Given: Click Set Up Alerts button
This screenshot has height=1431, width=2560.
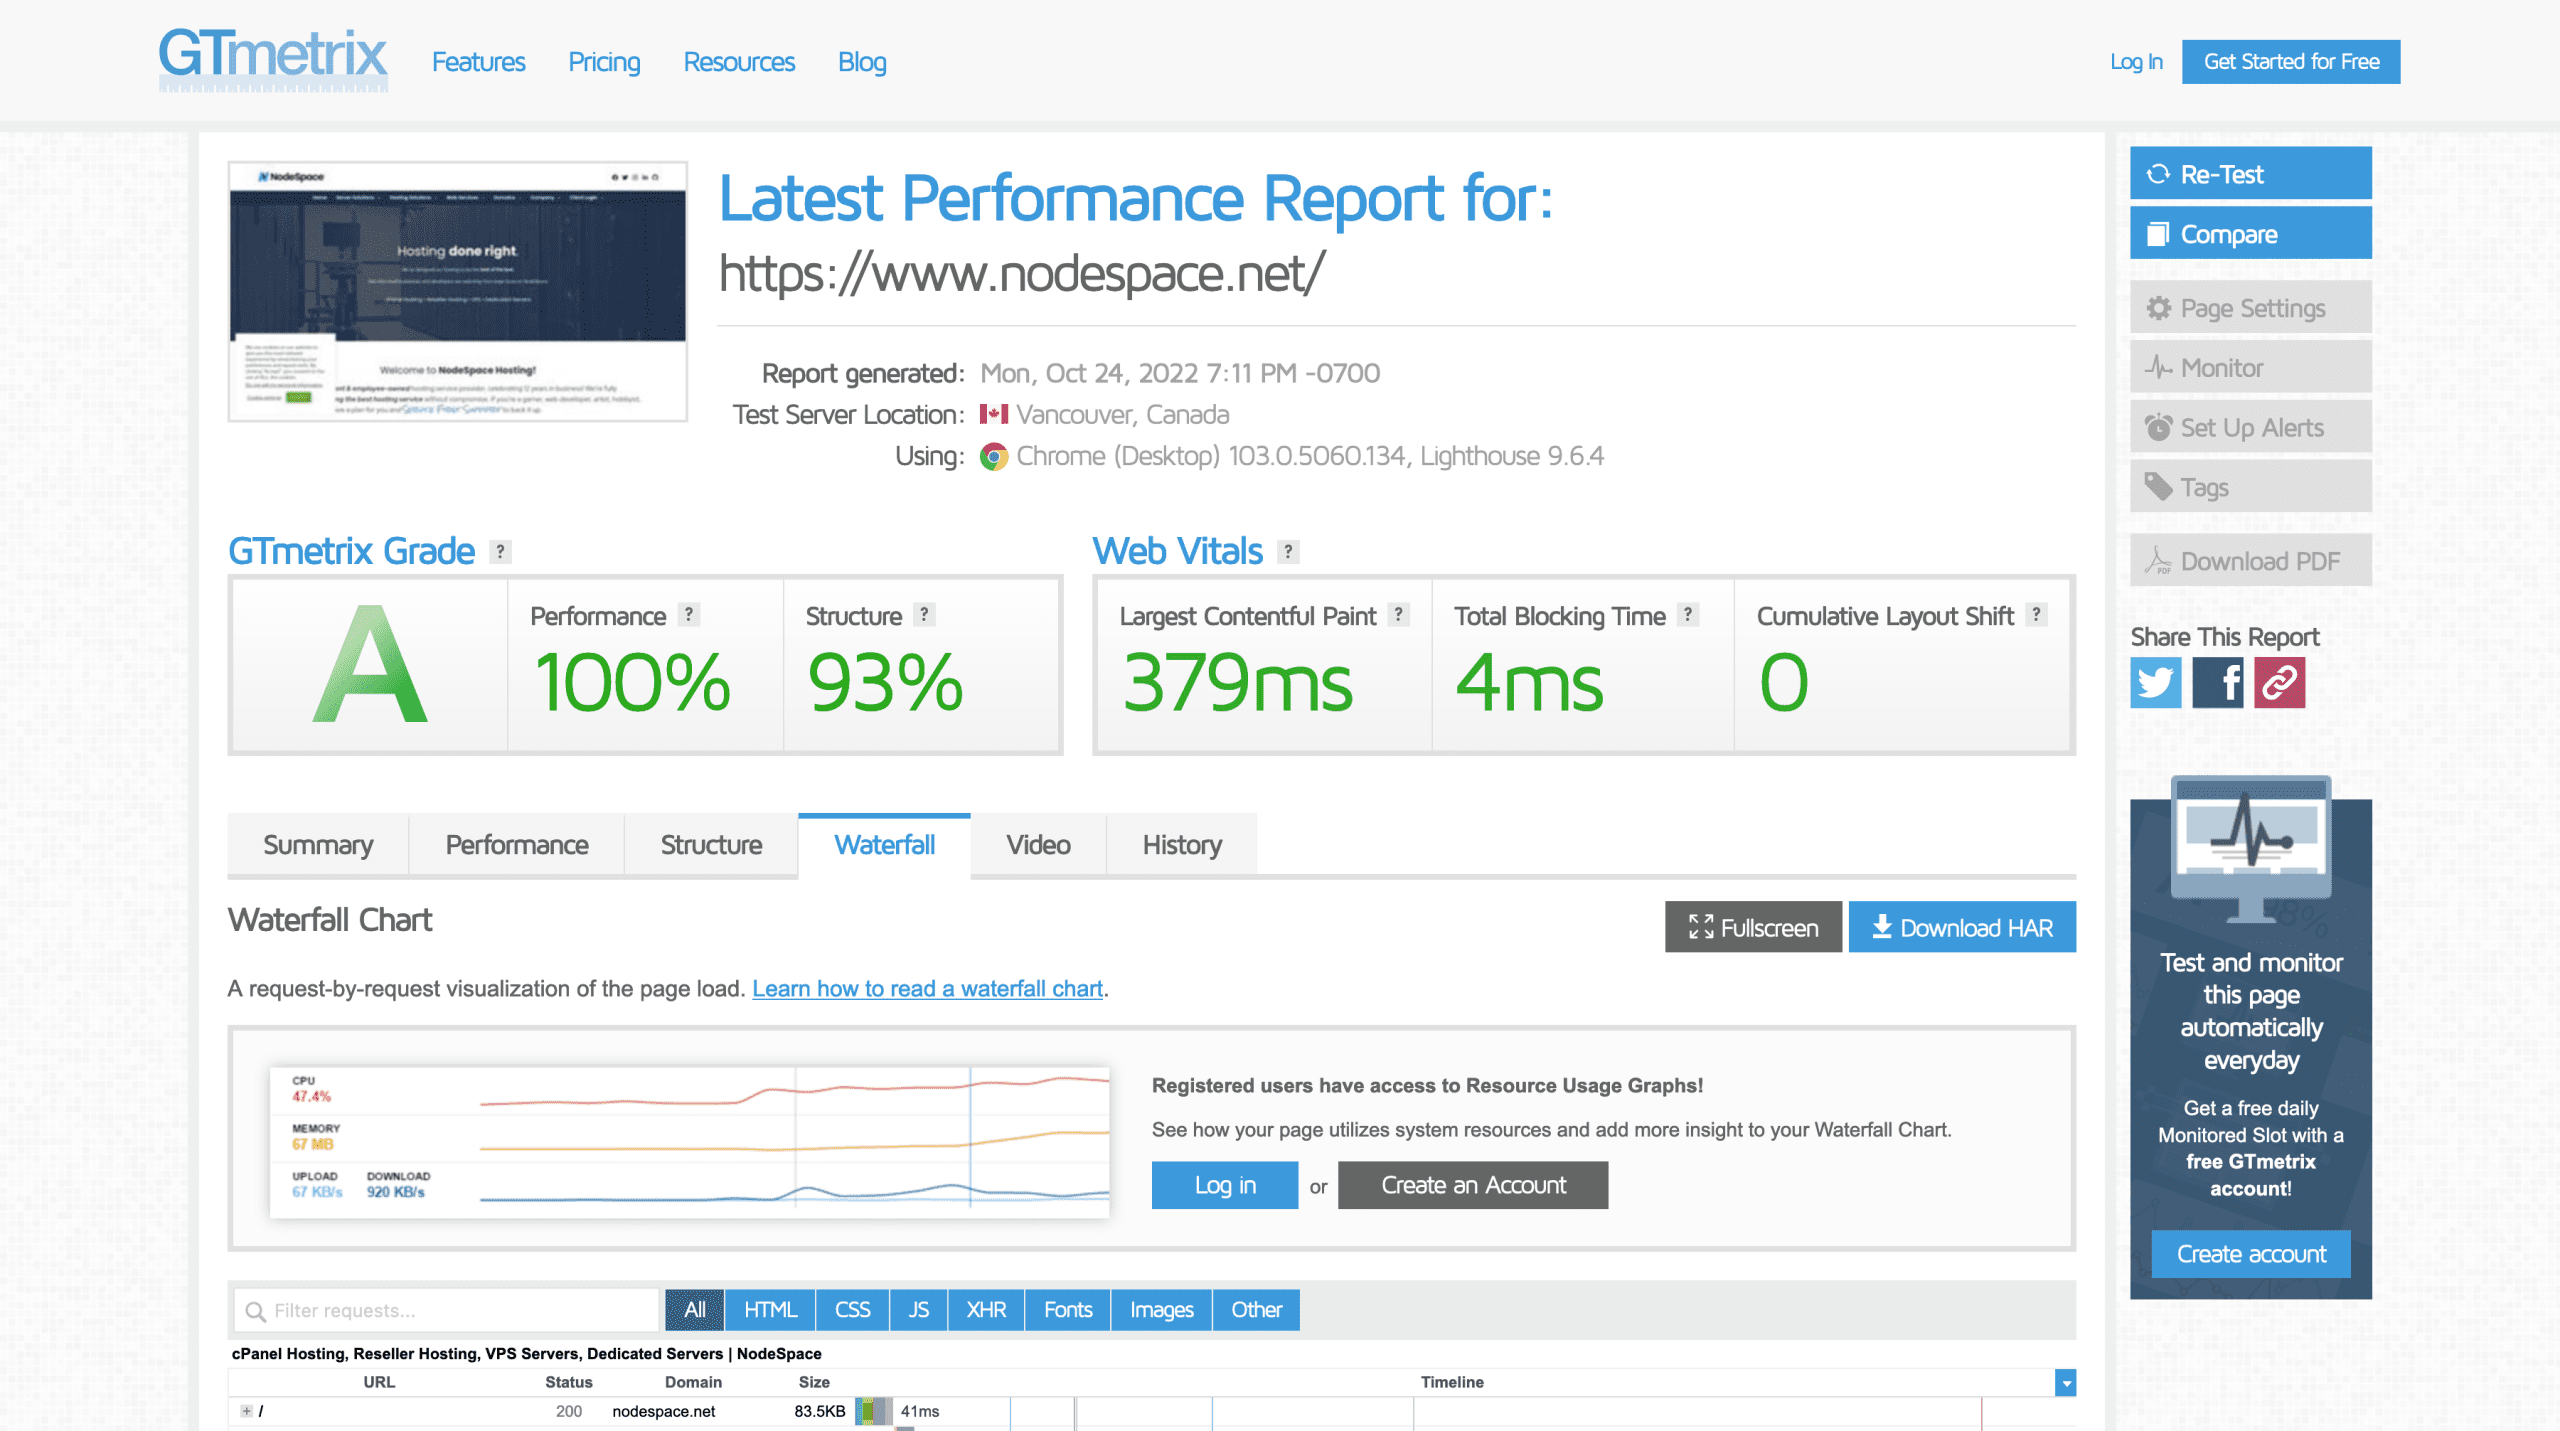Looking at the screenshot, I should pyautogui.click(x=2251, y=428).
